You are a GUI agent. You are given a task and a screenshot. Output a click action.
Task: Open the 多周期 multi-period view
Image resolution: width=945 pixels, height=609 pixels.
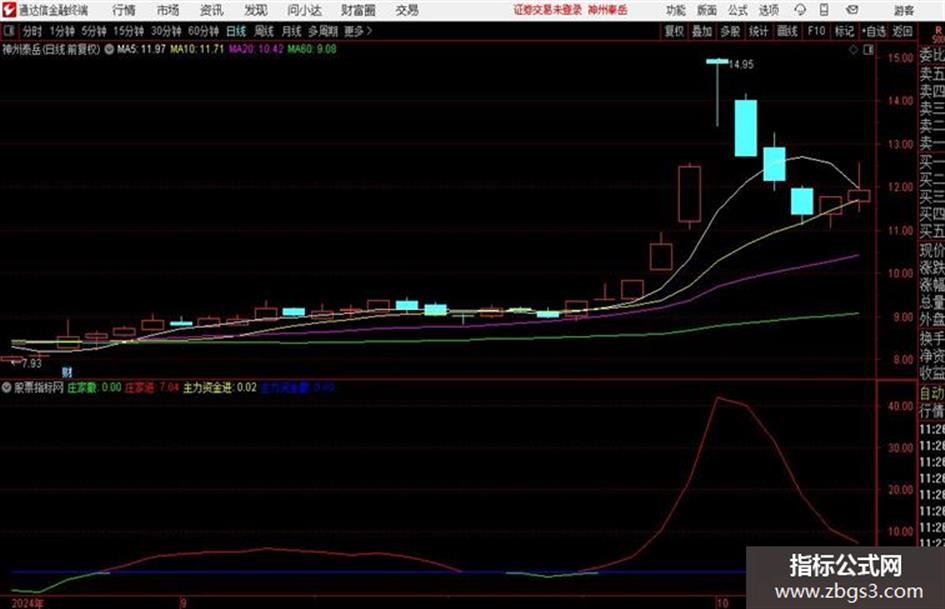pos(323,31)
